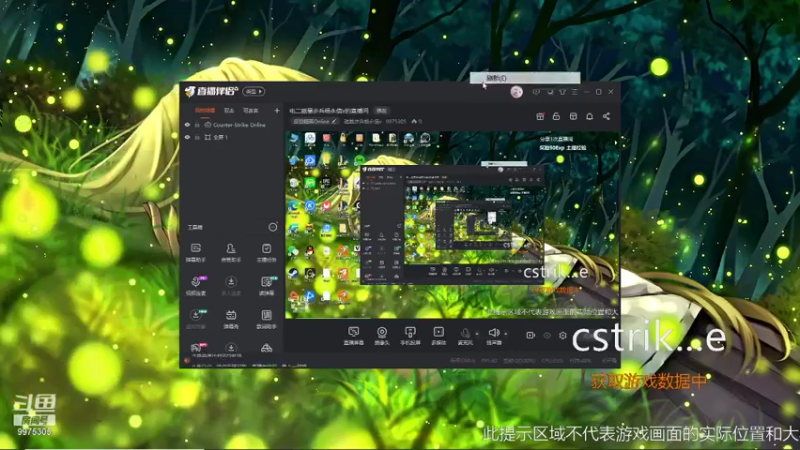Click the user avatar in title bar
800x450 pixels.
click(x=516, y=92)
